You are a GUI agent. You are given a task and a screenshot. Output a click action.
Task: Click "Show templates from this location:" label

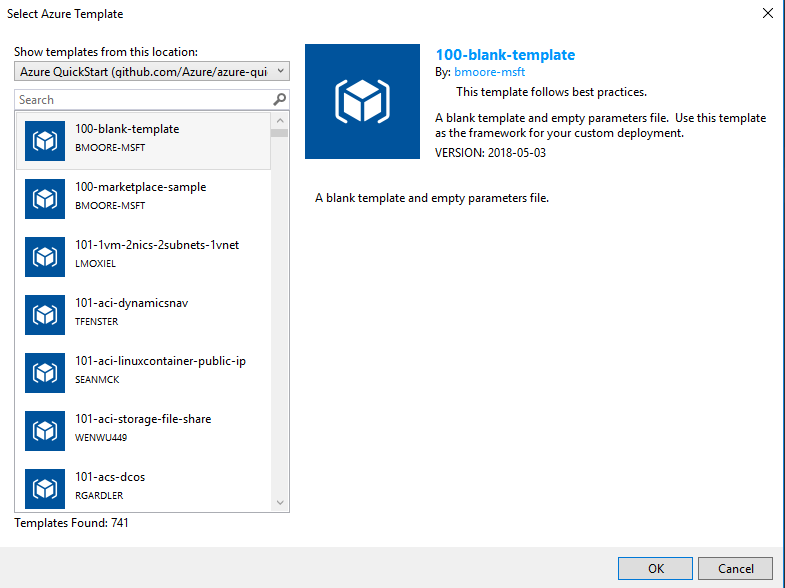click(106, 52)
